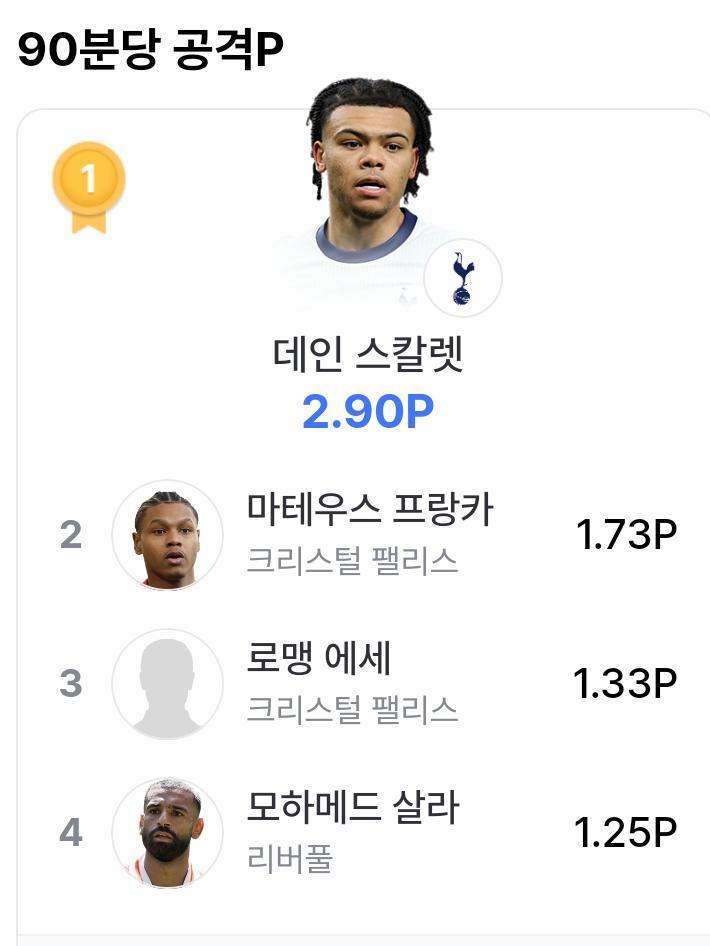
Task: Open 모하메드 살라 player name
Action: click(353, 807)
